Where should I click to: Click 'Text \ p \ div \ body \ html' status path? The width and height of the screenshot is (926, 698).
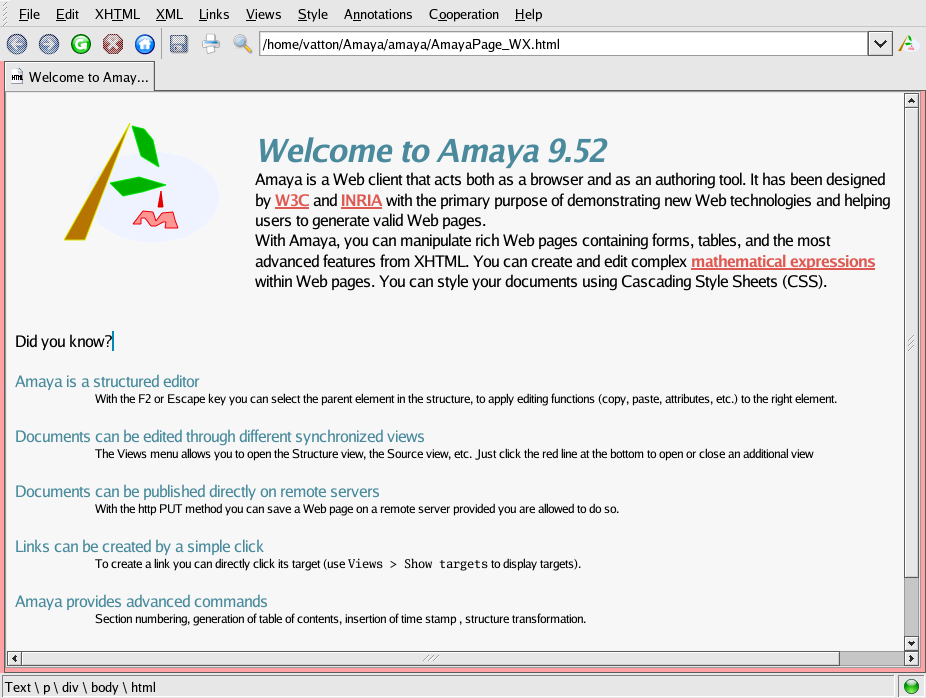[x=80, y=687]
